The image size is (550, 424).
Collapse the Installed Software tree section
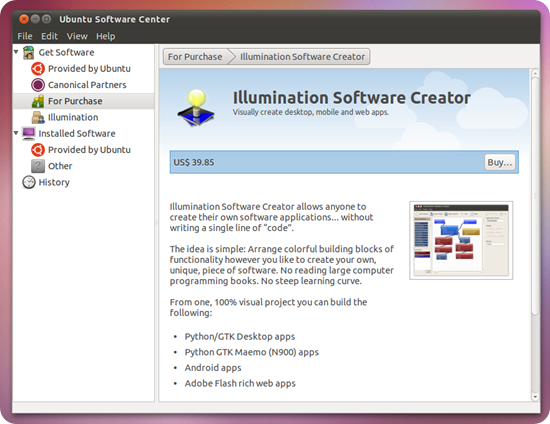pyautogui.click(x=16, y=133)
